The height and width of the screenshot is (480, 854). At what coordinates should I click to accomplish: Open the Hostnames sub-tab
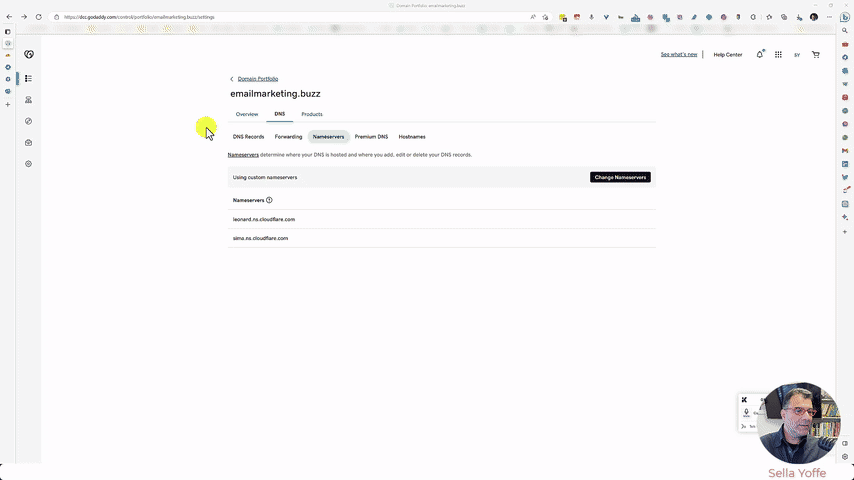coord(412,137)
